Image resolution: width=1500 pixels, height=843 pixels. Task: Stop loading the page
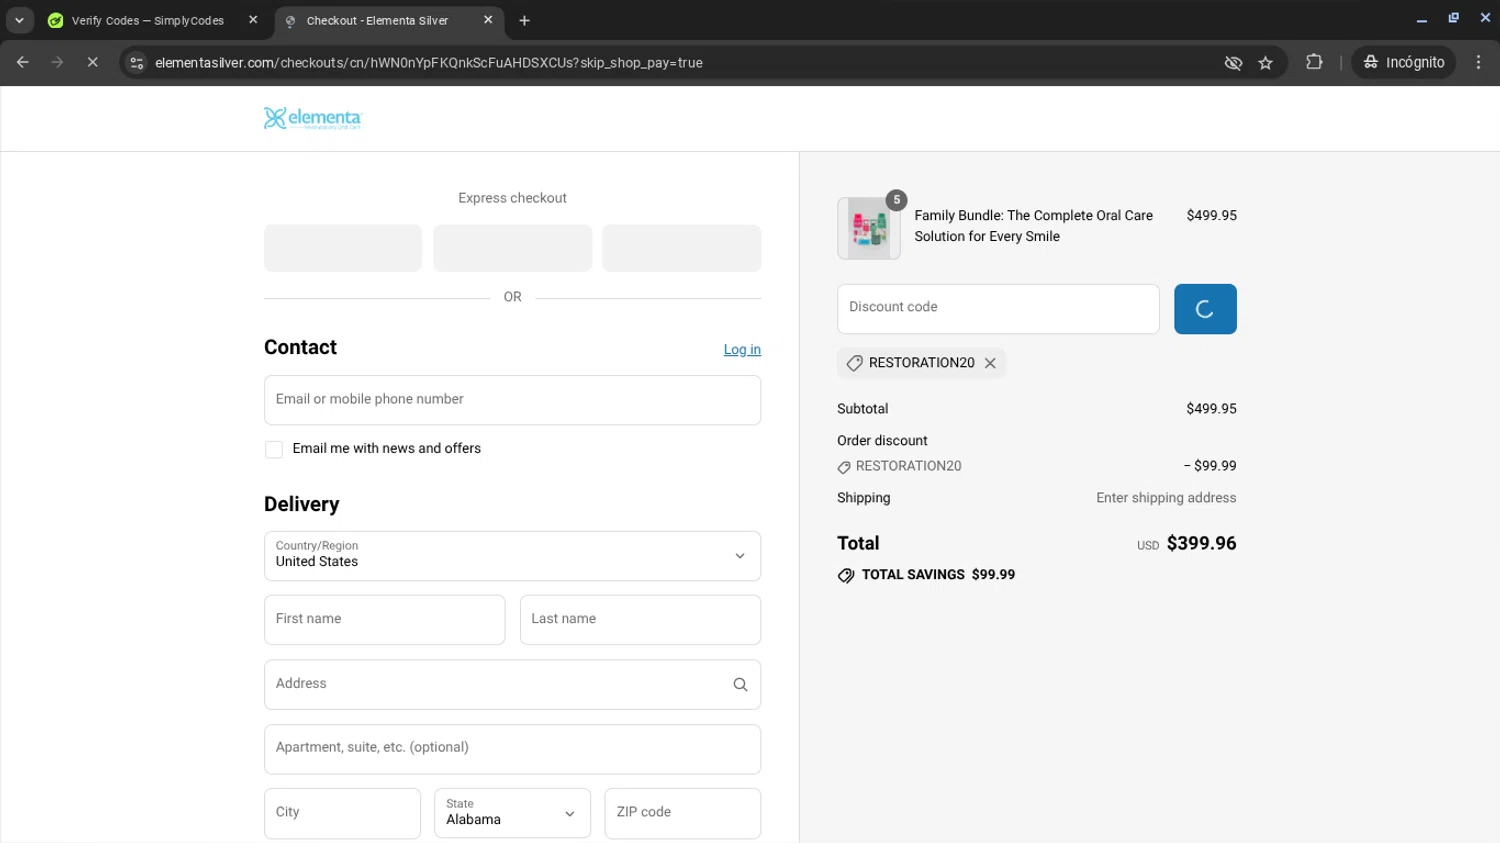point(92,62)
